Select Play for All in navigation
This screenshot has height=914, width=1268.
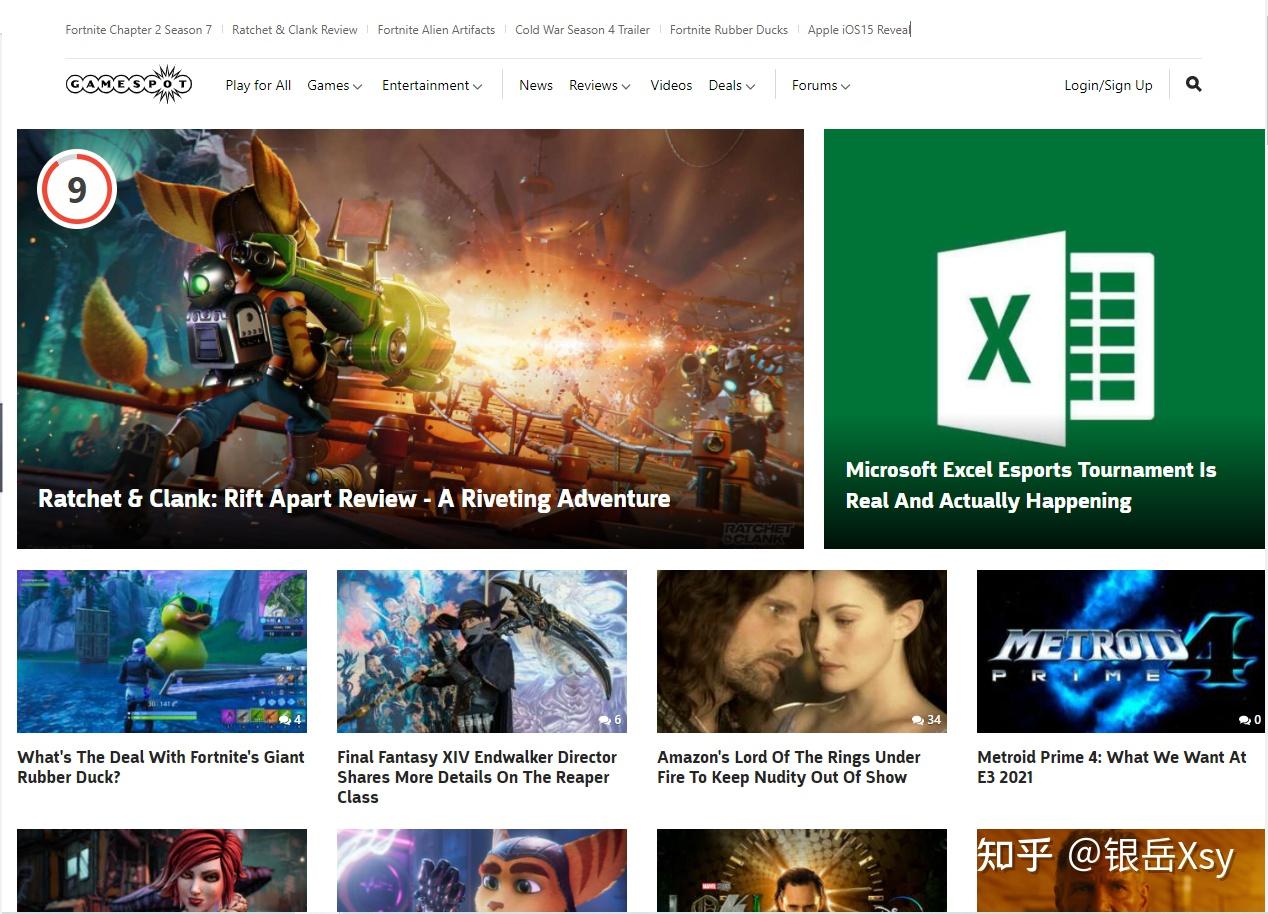click(258, 86)
